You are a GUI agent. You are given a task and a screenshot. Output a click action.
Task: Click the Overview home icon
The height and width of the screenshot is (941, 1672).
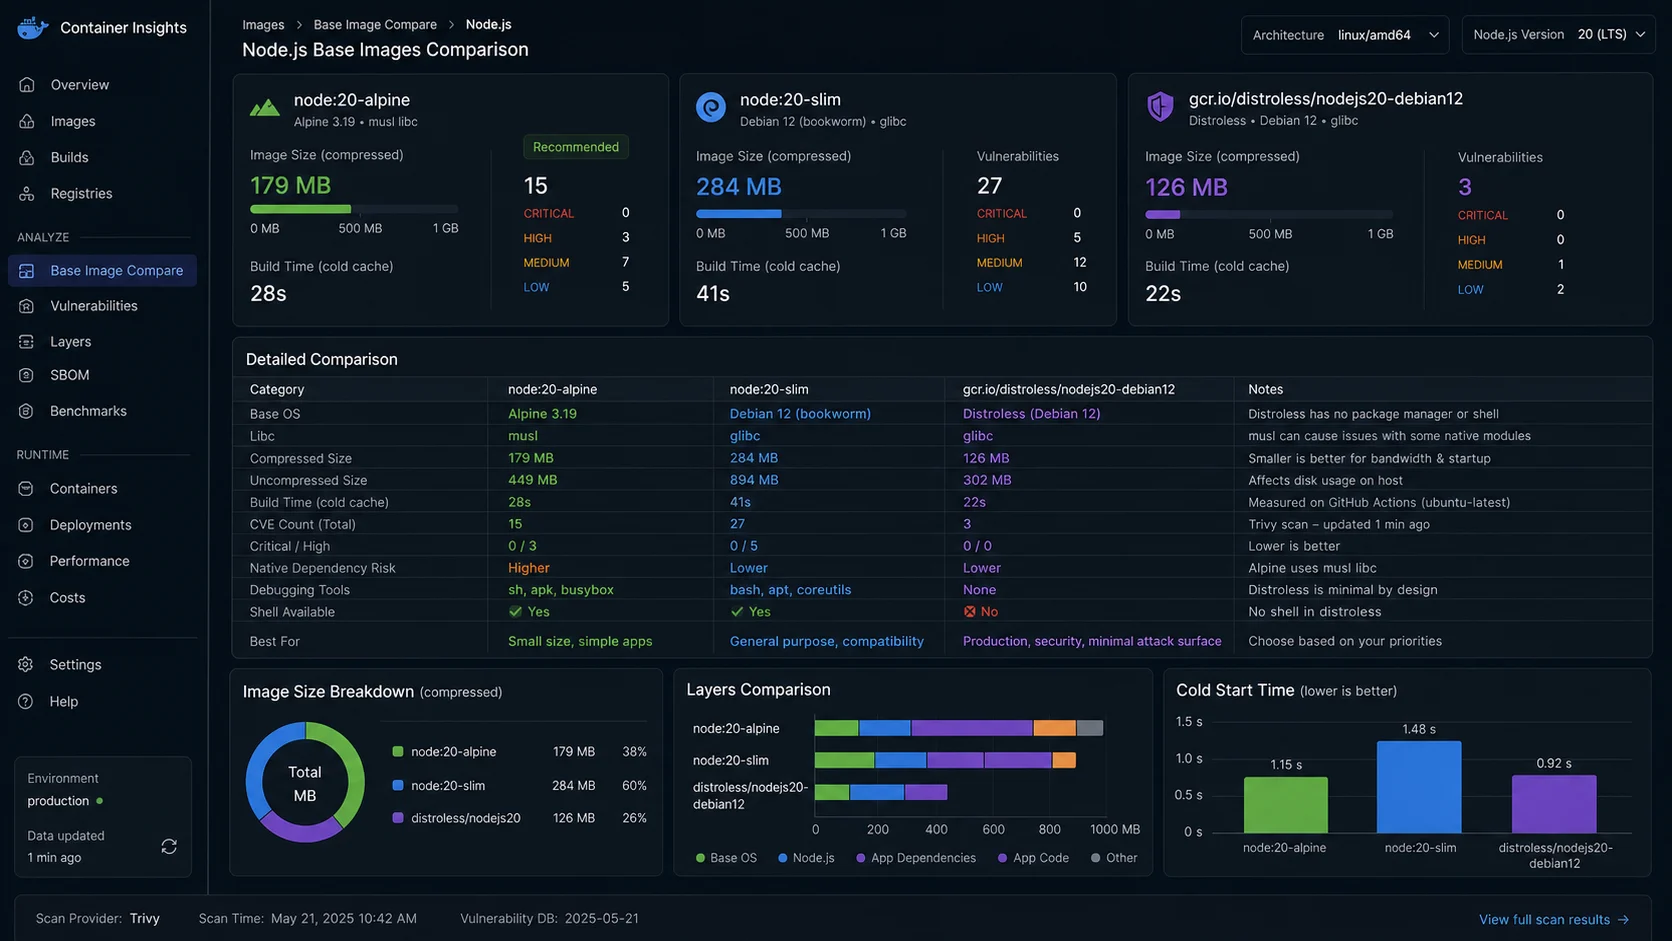(27, 85)
